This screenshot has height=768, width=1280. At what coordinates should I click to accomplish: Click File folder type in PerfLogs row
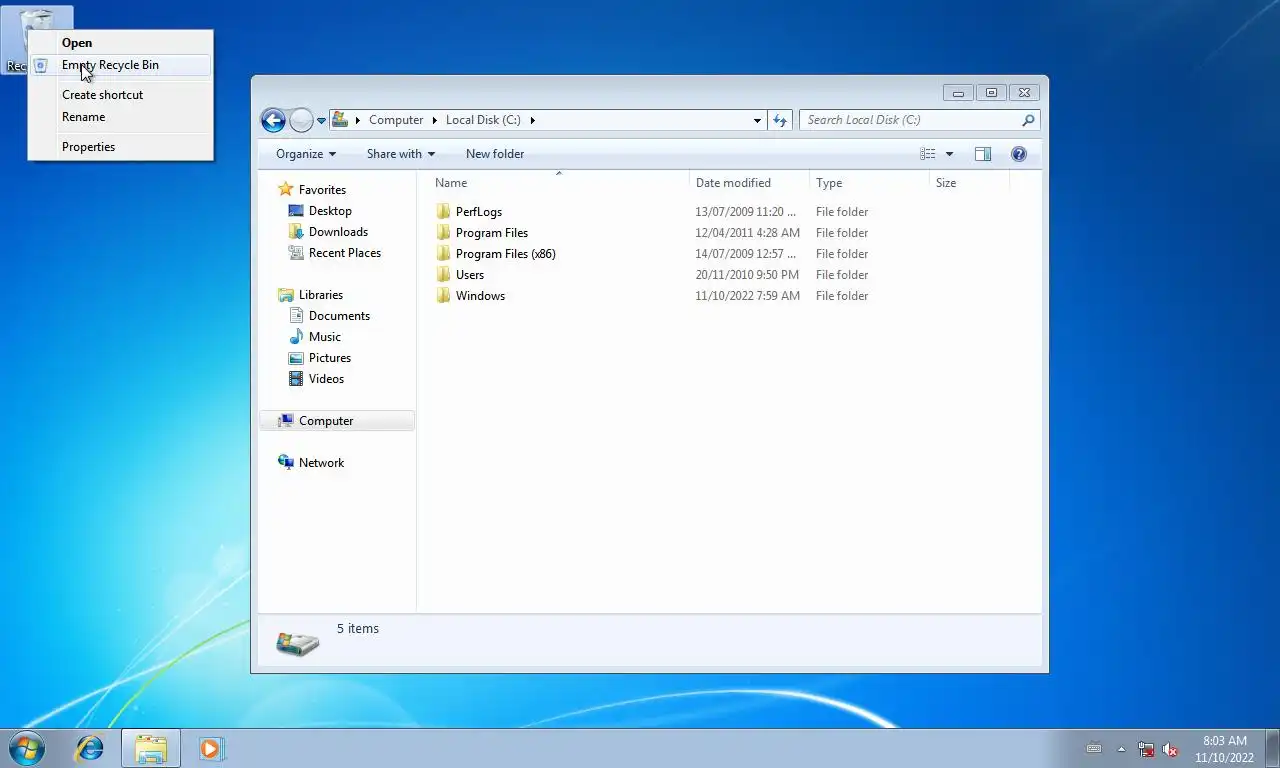(842, 212)
